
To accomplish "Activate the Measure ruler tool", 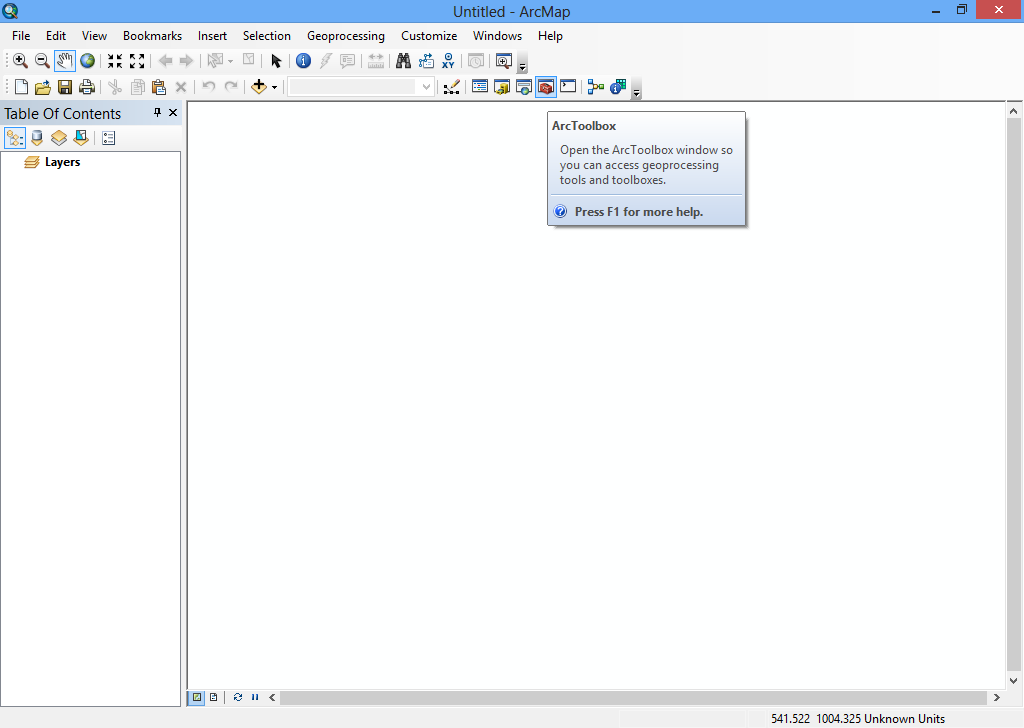I will (x=376, y=61).
